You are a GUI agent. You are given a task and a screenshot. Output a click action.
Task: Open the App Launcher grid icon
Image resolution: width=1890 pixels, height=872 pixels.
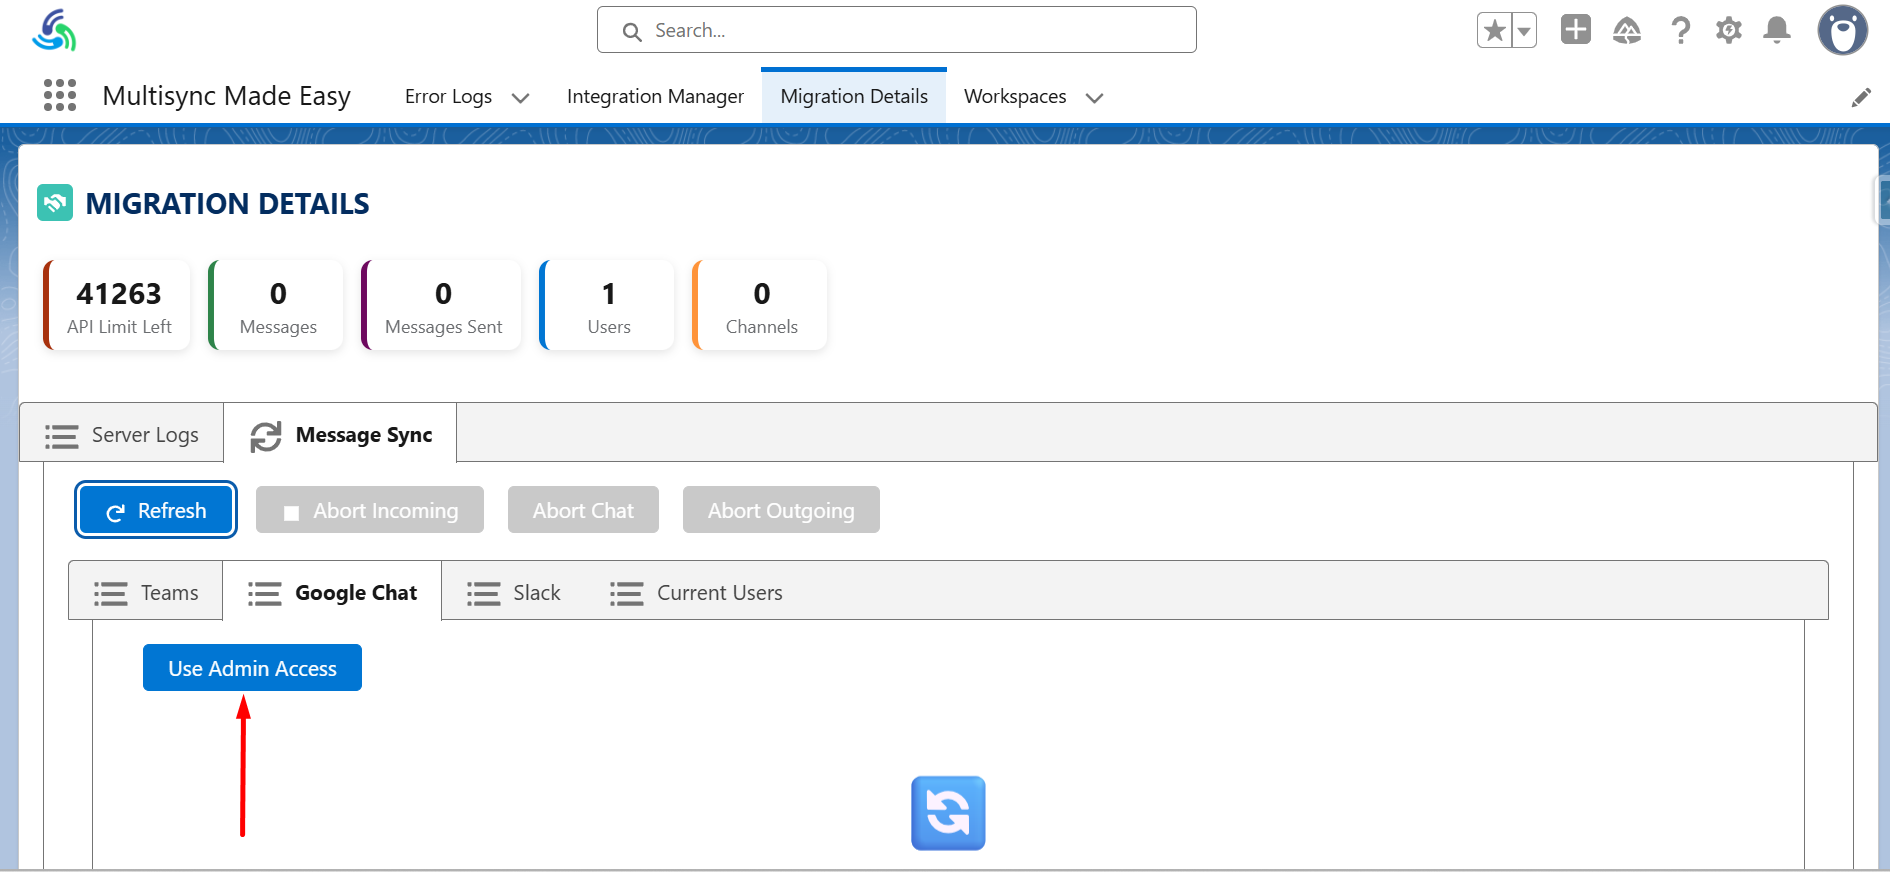[x=60, y=96]
